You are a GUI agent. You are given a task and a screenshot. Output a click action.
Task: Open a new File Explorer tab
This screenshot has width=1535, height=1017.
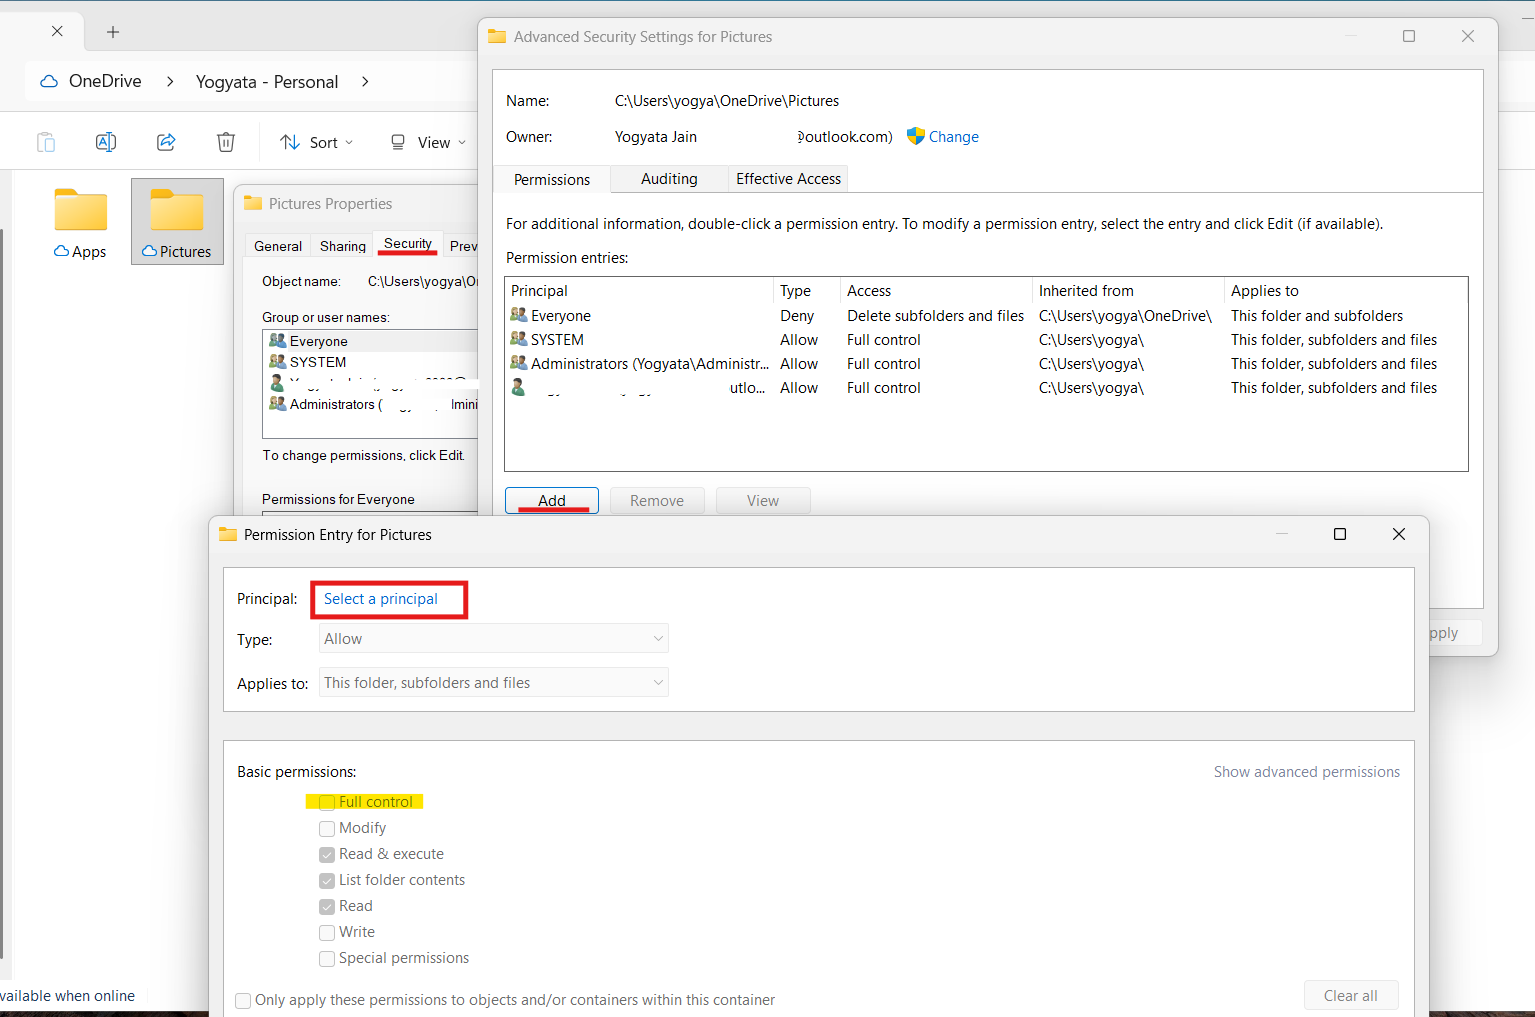pyautogui.click(x=112, y=31)
